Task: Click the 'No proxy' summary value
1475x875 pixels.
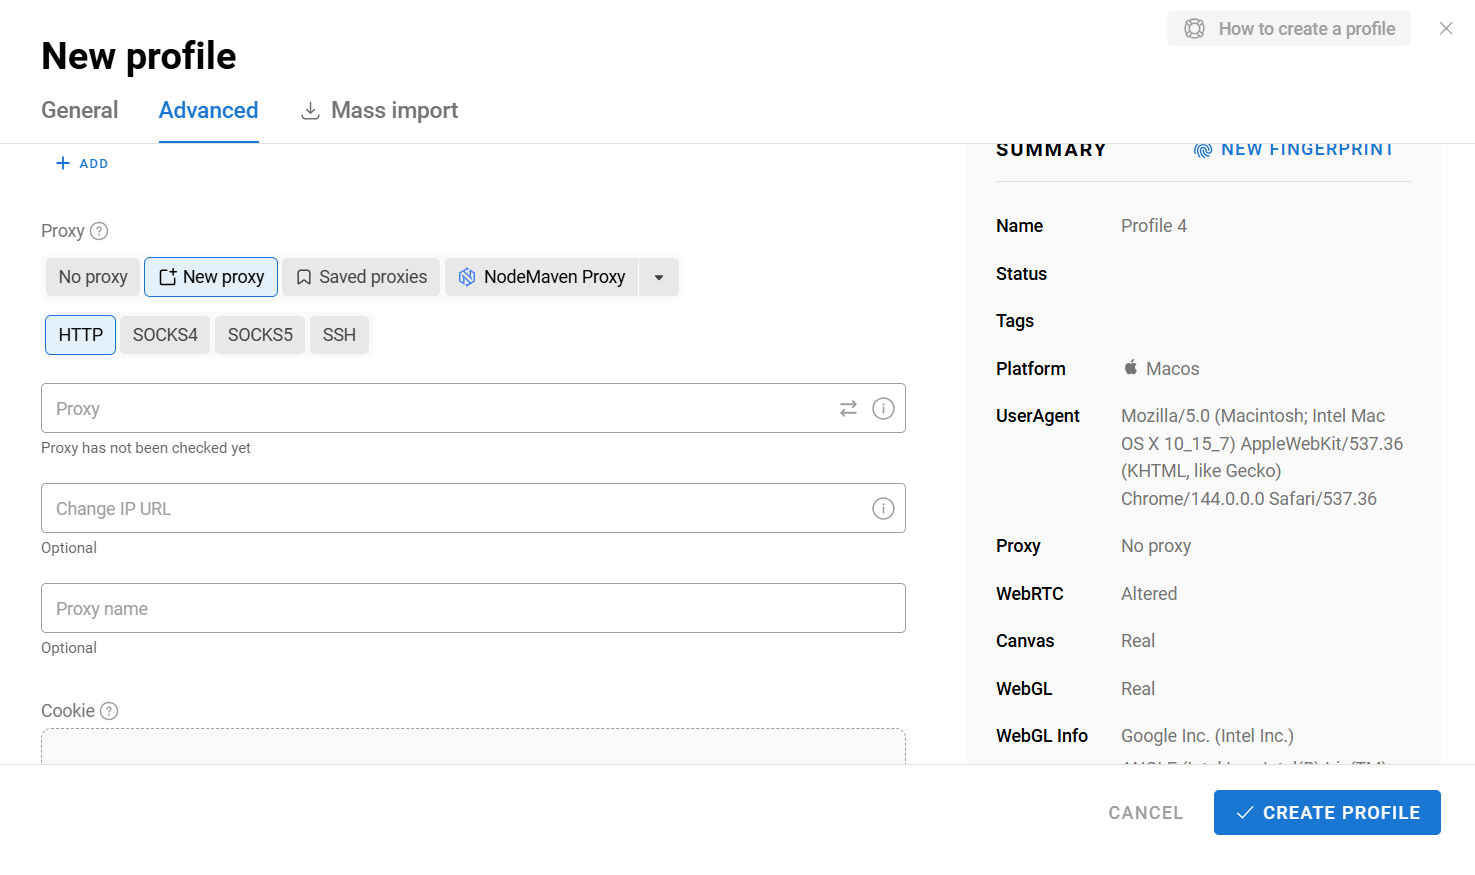Action: click(1156, 546)
